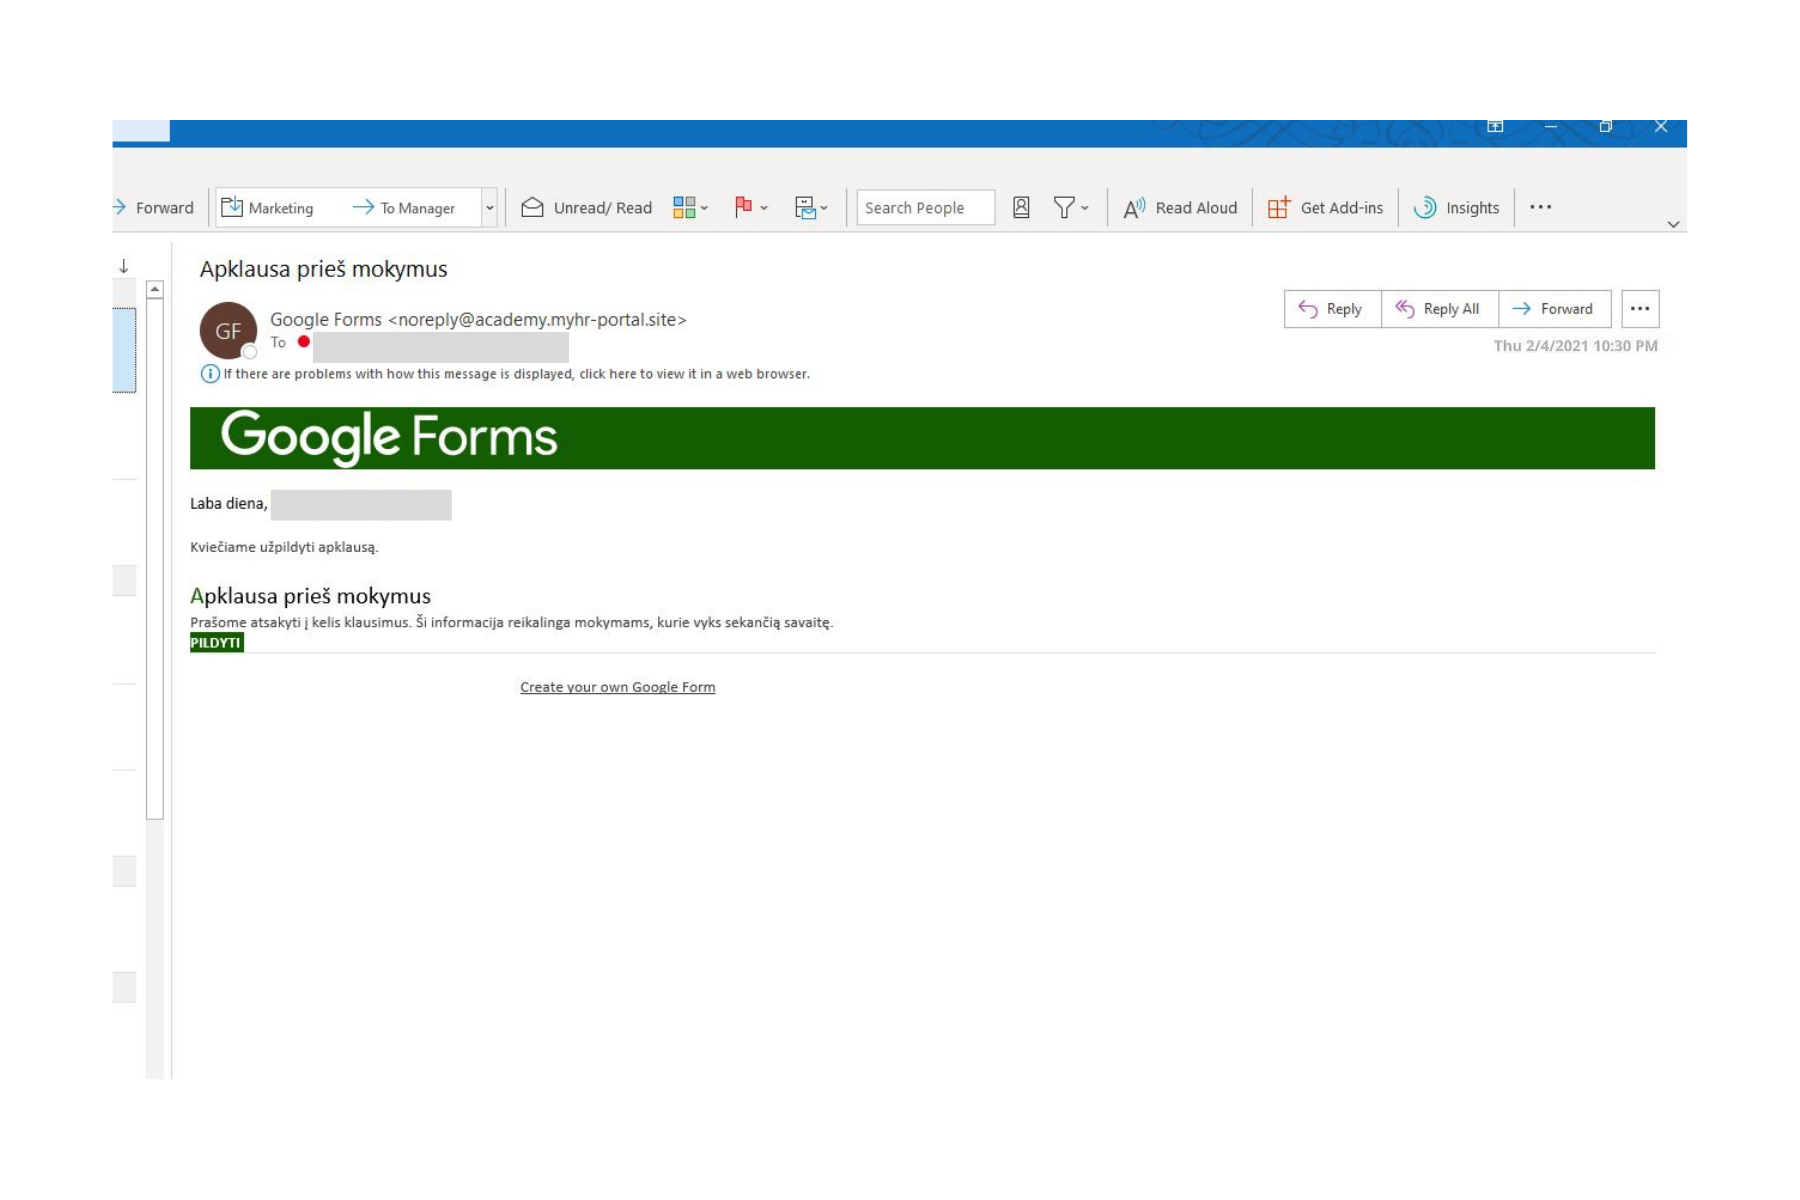Click the green PILDYTI button
This screenshot has width=1800, height=1200.
pyautogui.click(x=217, y=643)
